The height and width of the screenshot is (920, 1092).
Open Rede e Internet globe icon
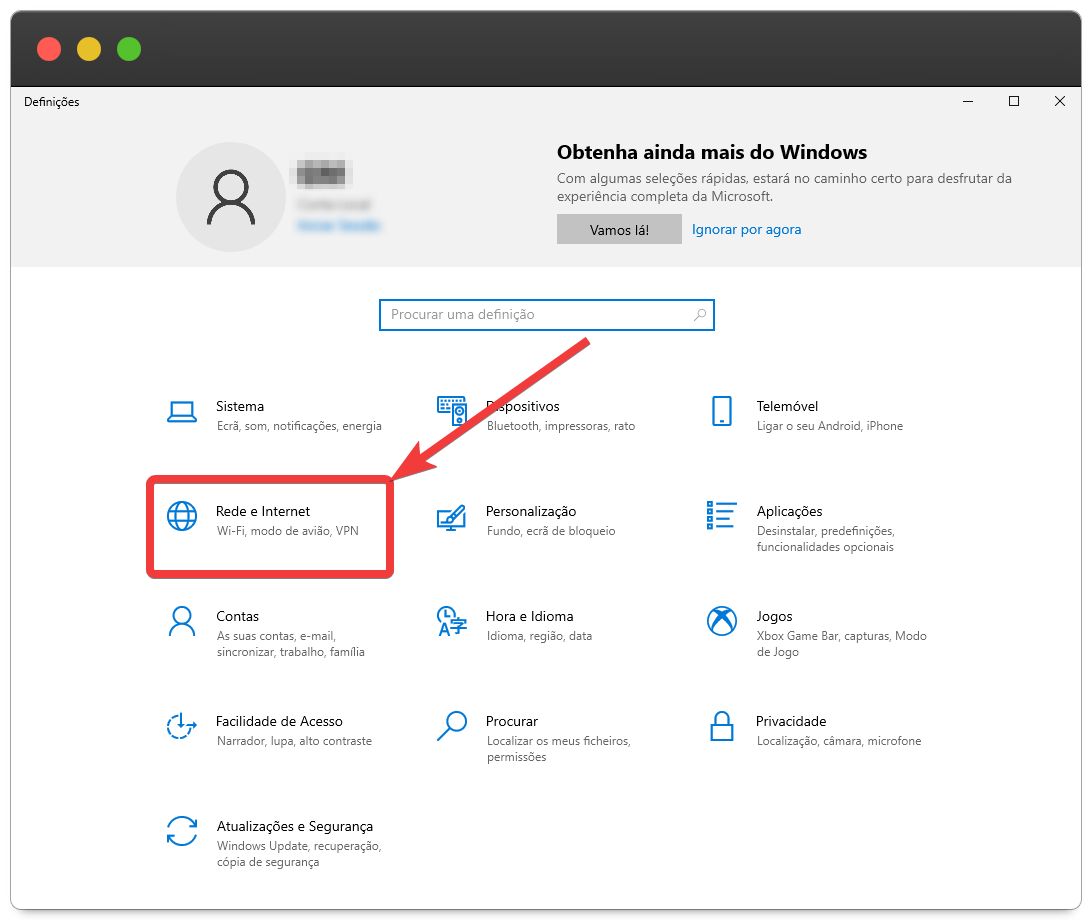pyautogui.click(x=182, y=516)
